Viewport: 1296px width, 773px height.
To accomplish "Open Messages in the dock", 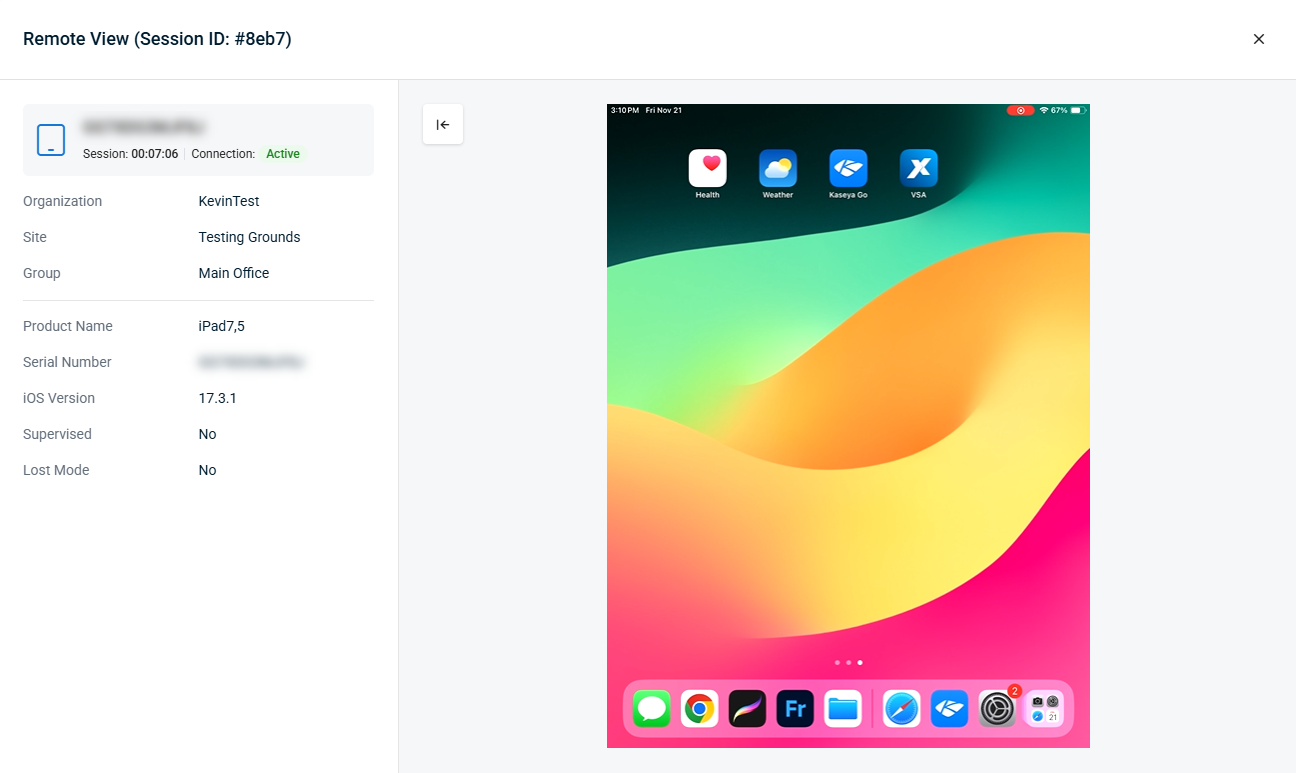I will (x=652, y=709).
